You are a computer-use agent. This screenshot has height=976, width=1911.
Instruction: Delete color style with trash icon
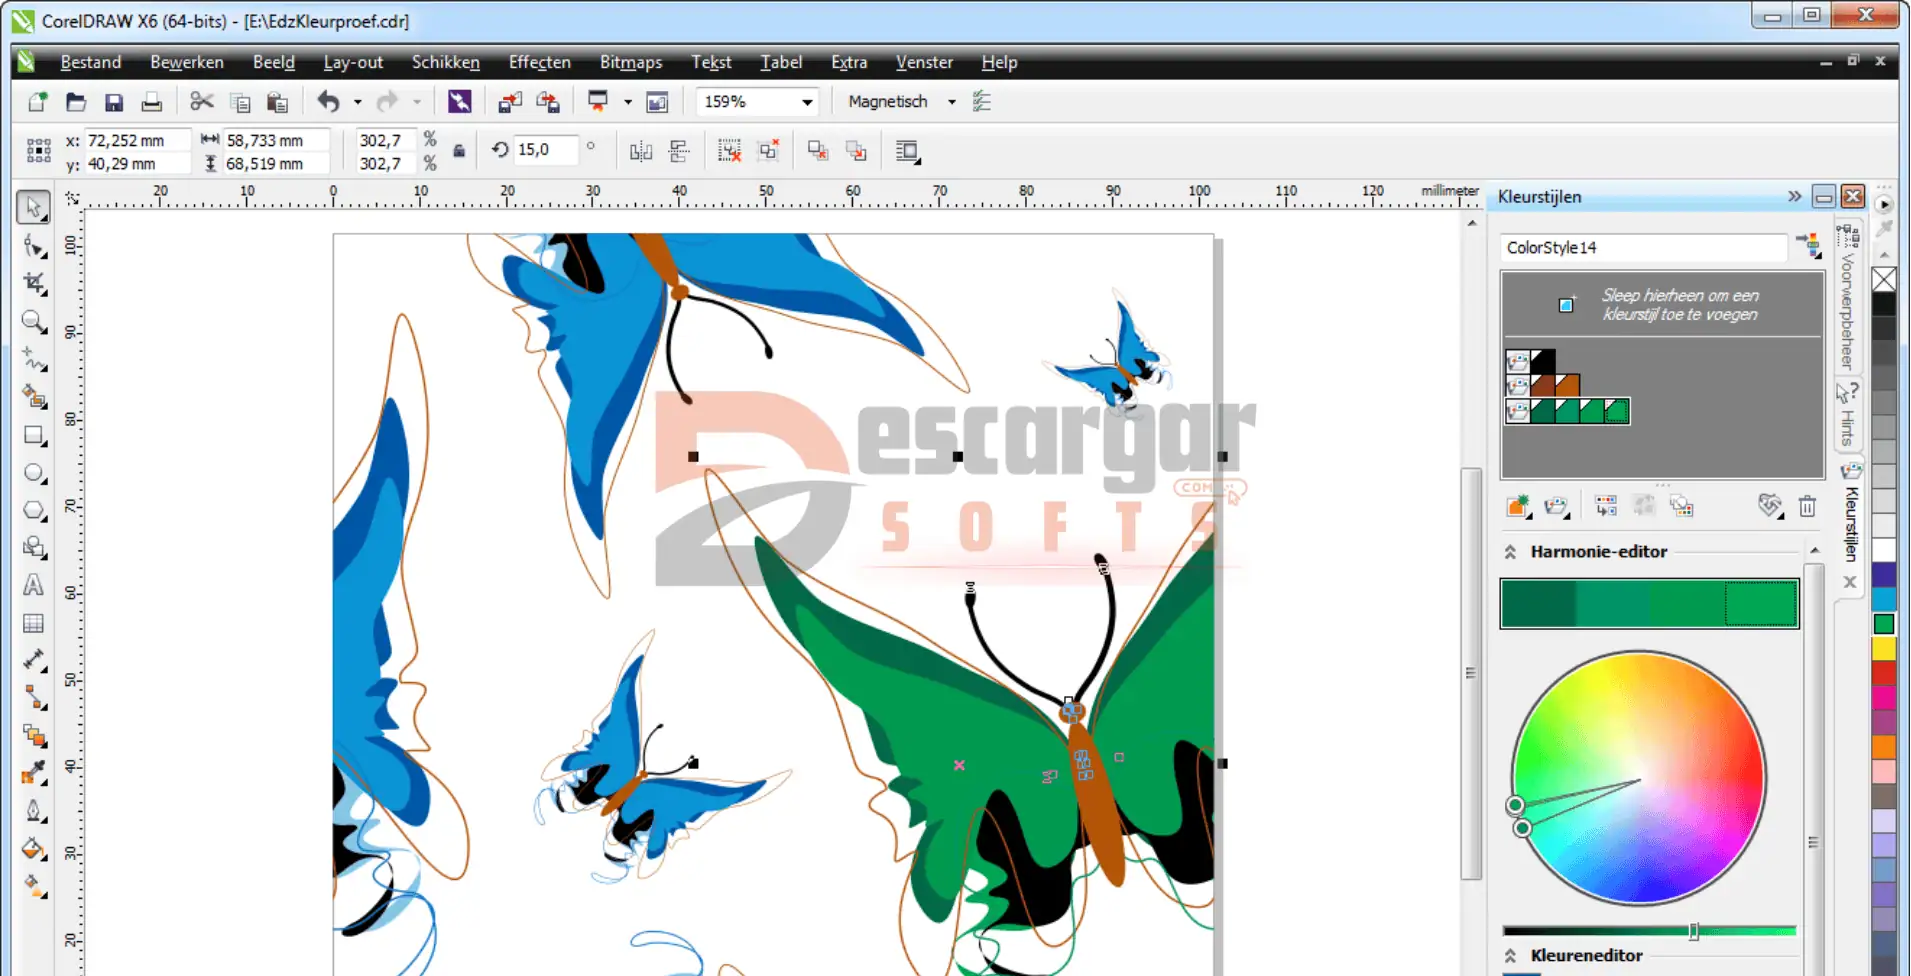tap(1807, 506)
